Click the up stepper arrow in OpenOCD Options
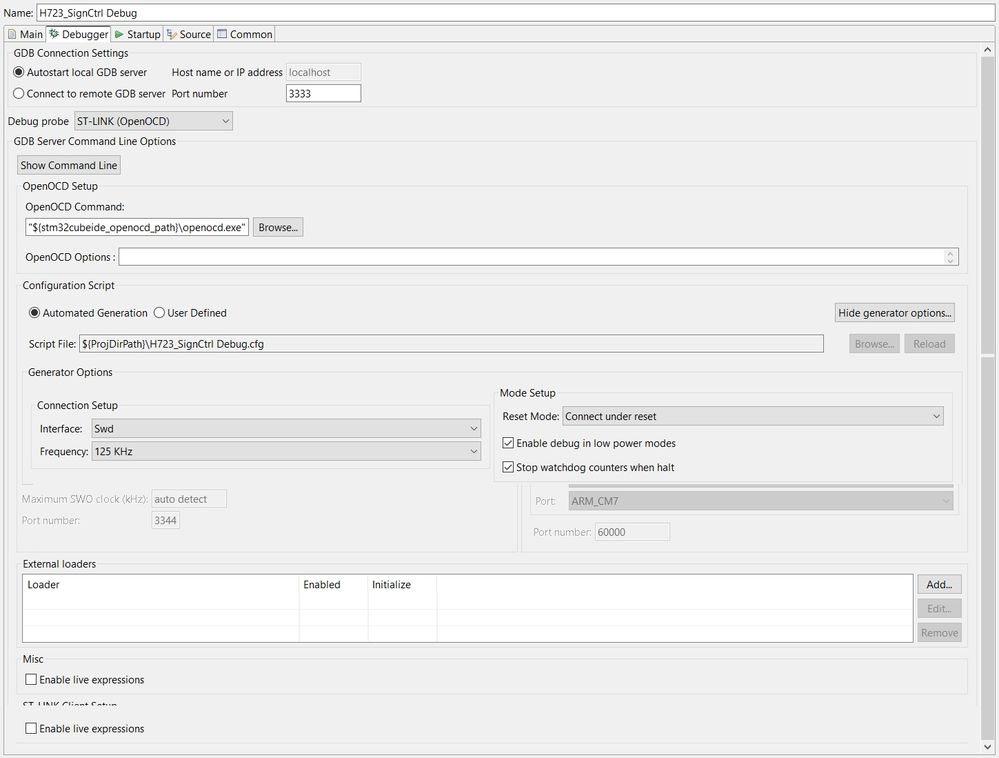This screenshot has height=758, width=999. point(950,252)
